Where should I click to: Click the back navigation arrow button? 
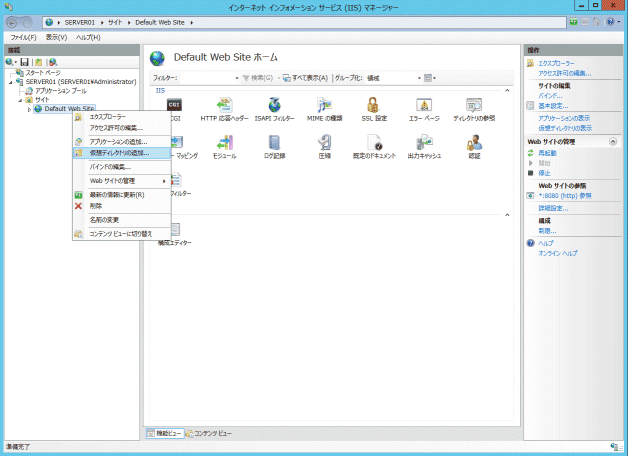coord(12,23)
